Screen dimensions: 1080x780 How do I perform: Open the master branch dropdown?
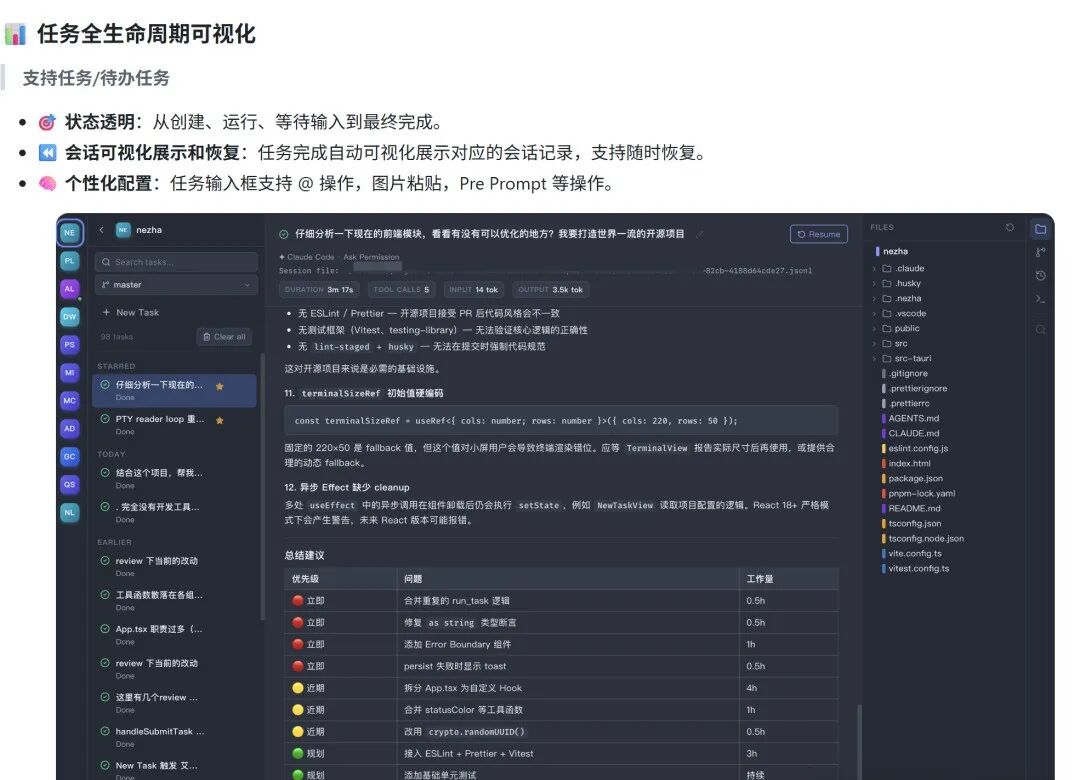point(176,284)
